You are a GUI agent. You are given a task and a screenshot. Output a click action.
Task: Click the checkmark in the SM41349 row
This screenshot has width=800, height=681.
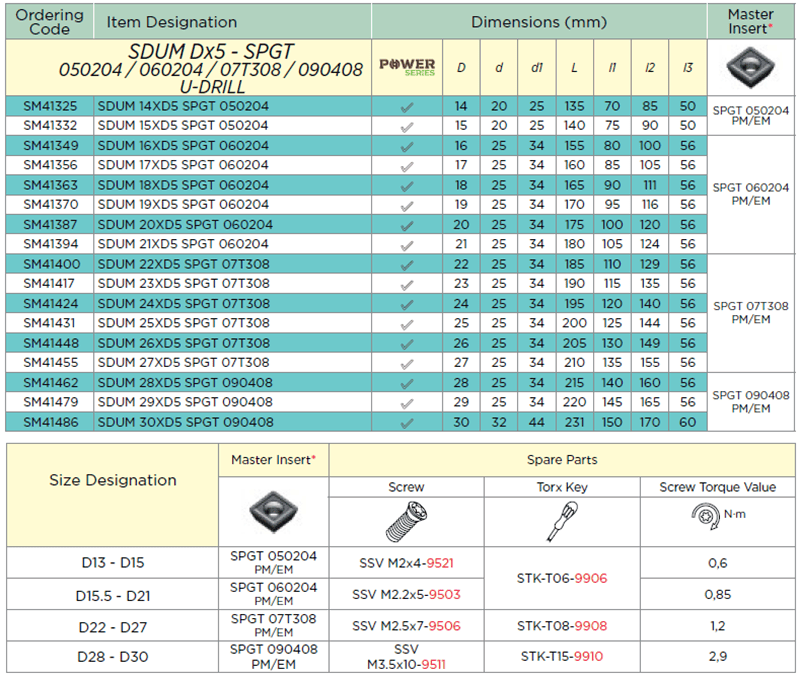point(407,147)
